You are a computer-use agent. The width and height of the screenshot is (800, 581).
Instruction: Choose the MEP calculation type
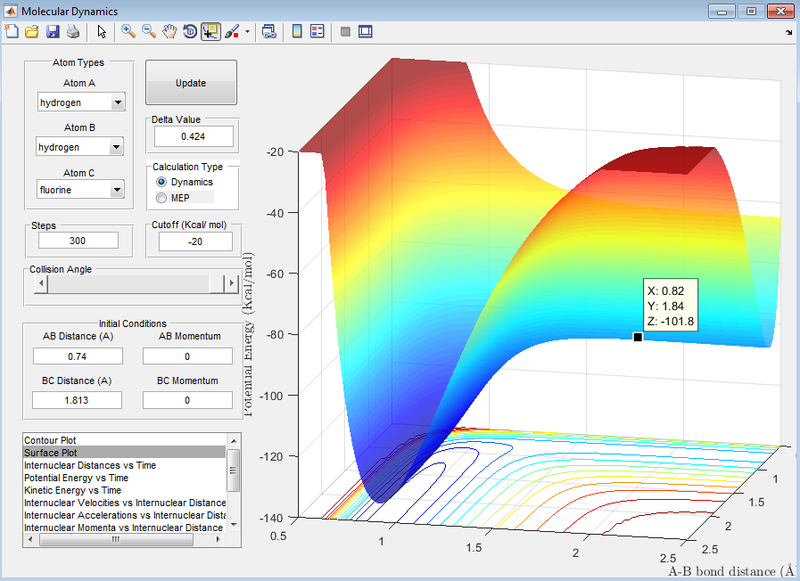[162, 198]
